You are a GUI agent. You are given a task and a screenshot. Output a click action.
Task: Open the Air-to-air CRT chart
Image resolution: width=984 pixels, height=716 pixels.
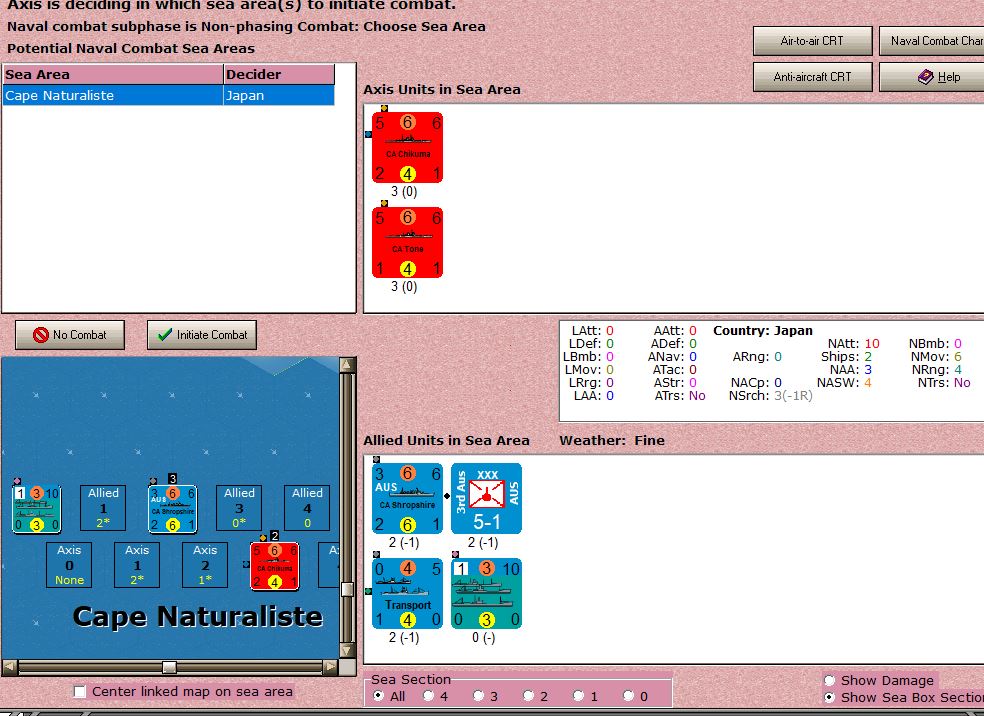pyautogui.click(x=813, y=41)
